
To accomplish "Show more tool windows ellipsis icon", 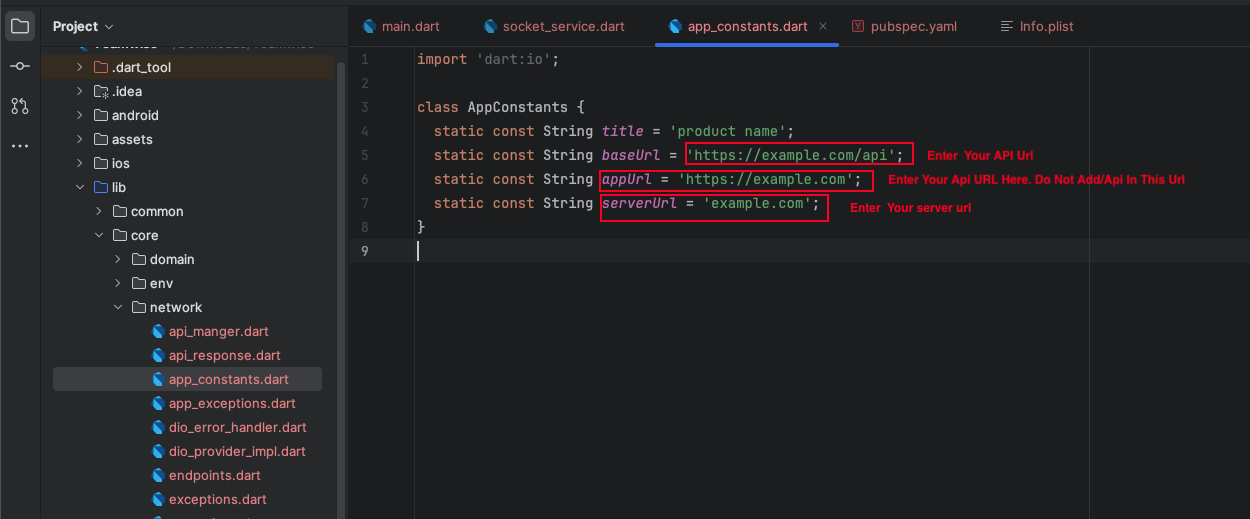I will click(20, 146).
